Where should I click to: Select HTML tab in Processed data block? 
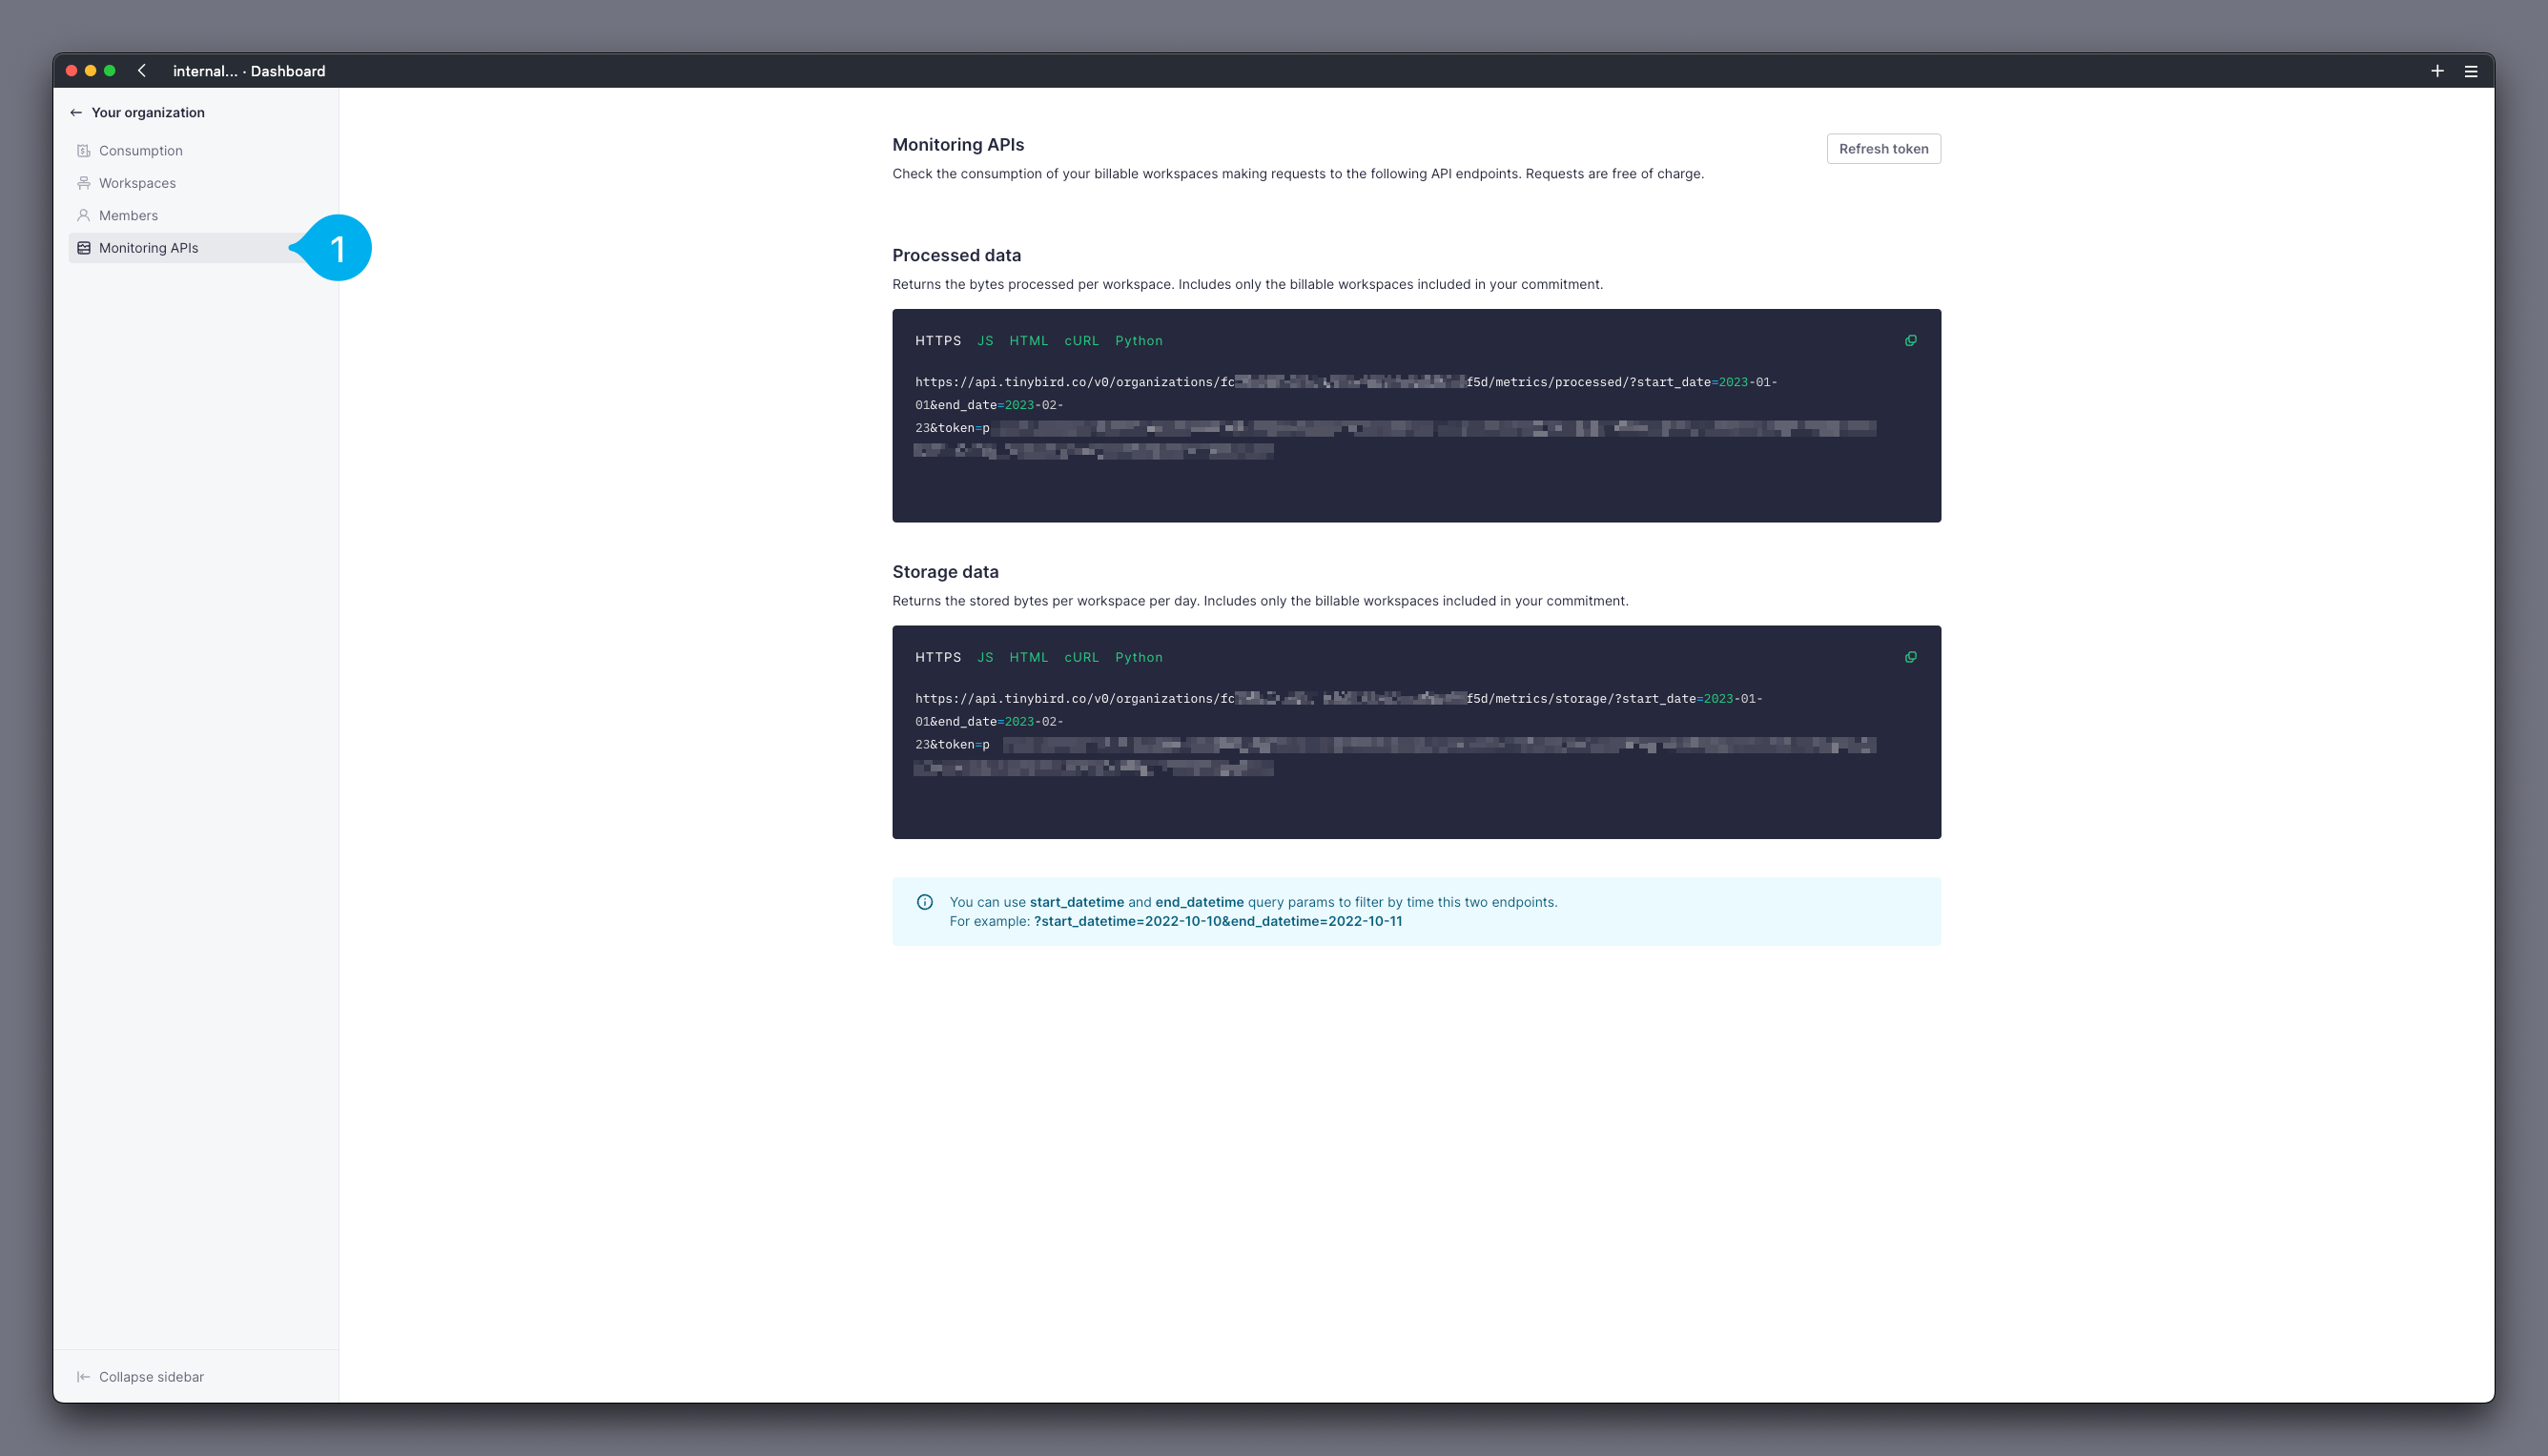1028,341
